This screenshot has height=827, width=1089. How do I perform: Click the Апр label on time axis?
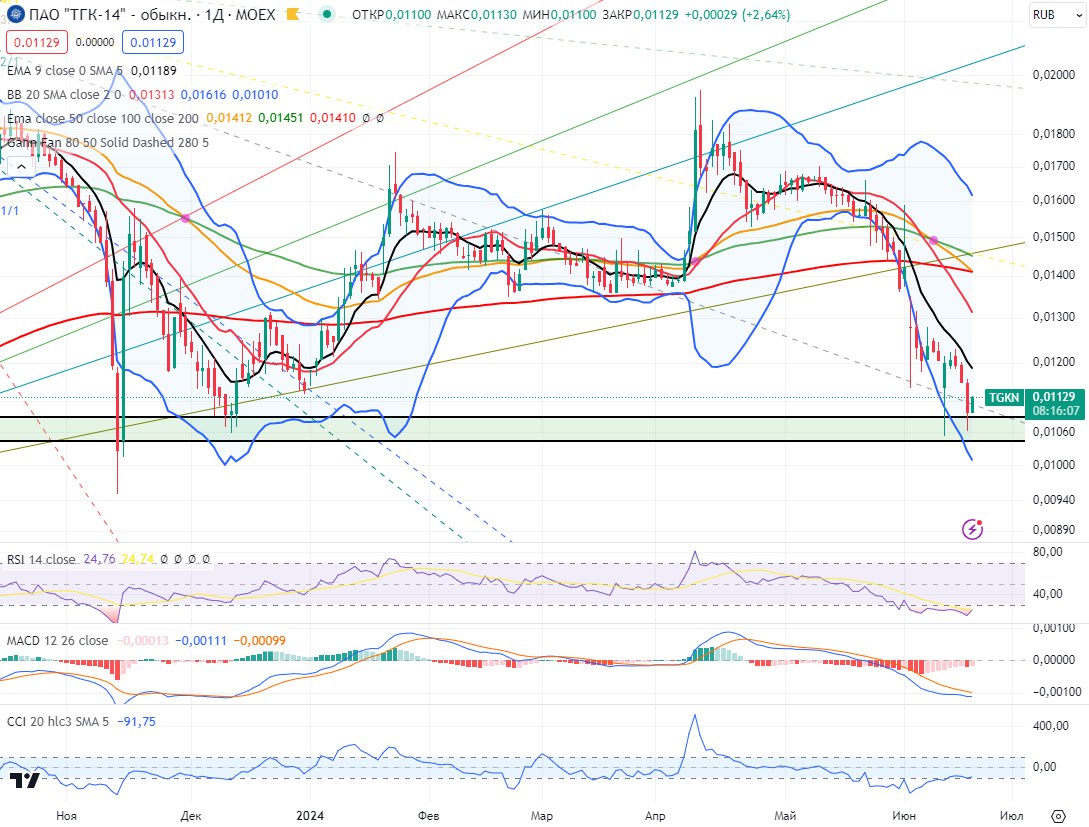click(655, 815)
